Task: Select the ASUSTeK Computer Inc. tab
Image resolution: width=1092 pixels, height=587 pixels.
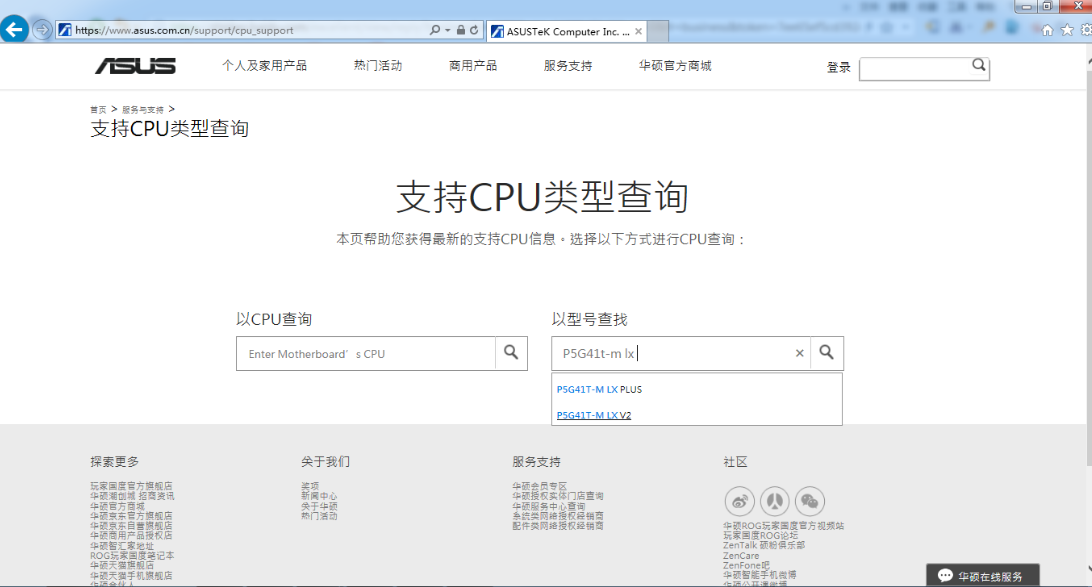Action: (567, 31)
